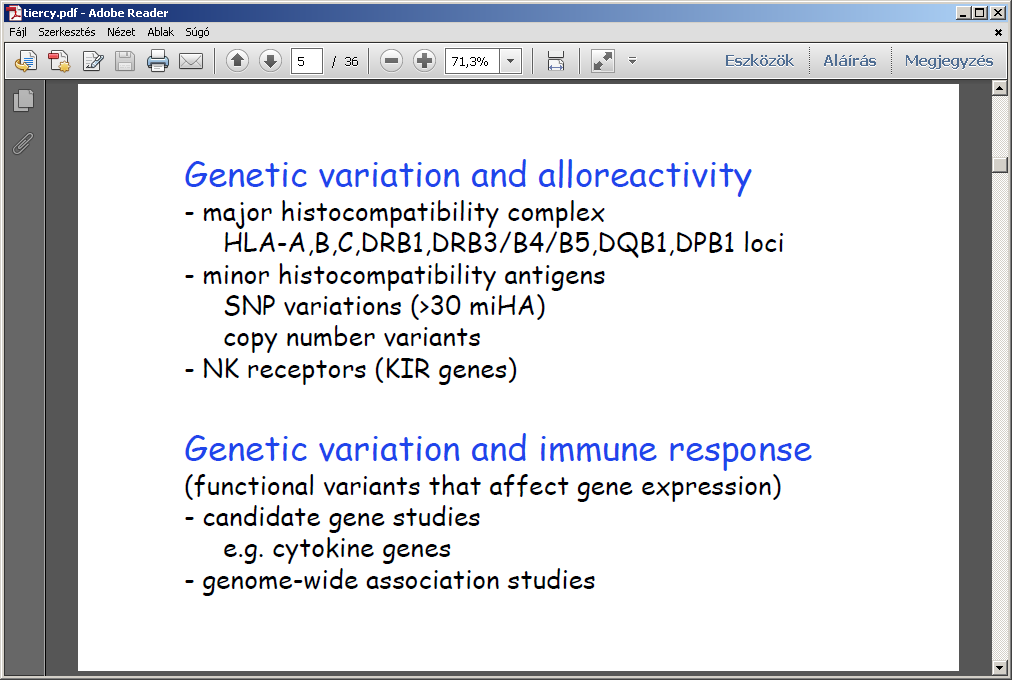The image size is (1012, 680).
Task: Print the document with printer icon
Action: (x=158, y=61)
